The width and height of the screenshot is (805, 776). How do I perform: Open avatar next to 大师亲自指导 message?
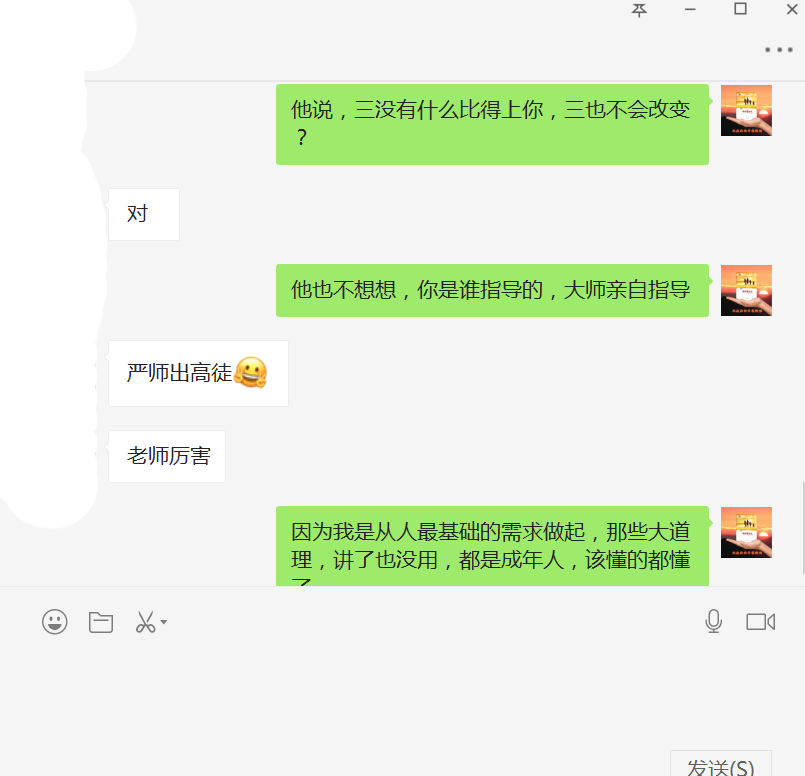pyautogui.click(x=746, y=290)
